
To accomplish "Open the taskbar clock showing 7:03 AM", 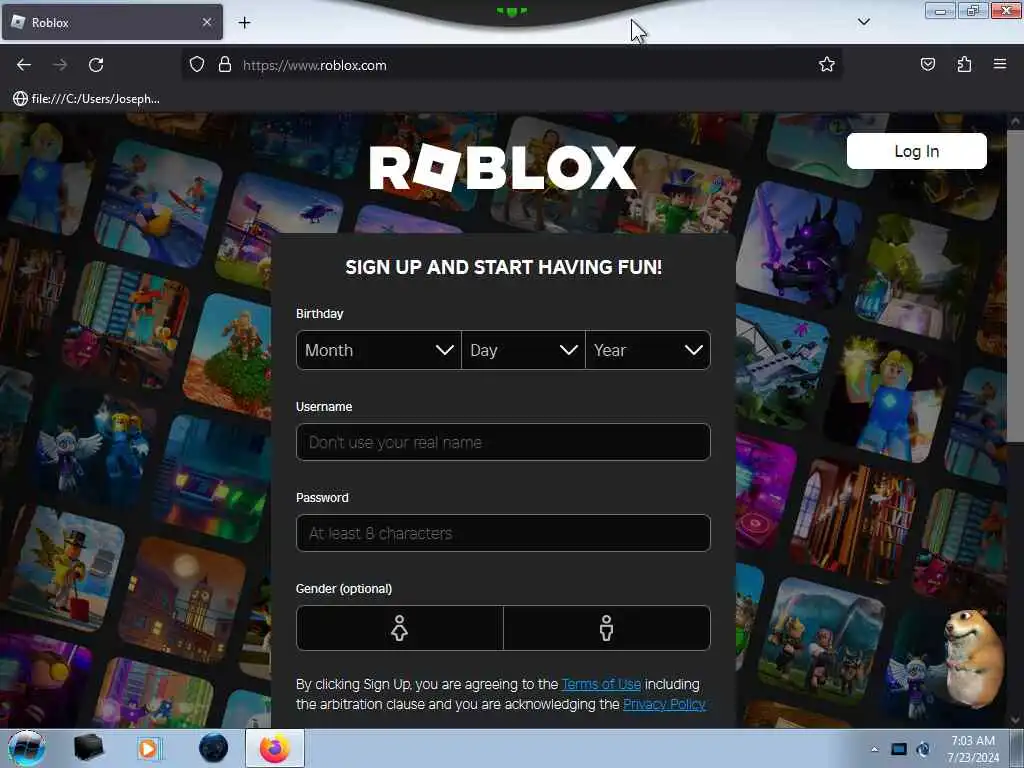I will click(x=973, y=749).
